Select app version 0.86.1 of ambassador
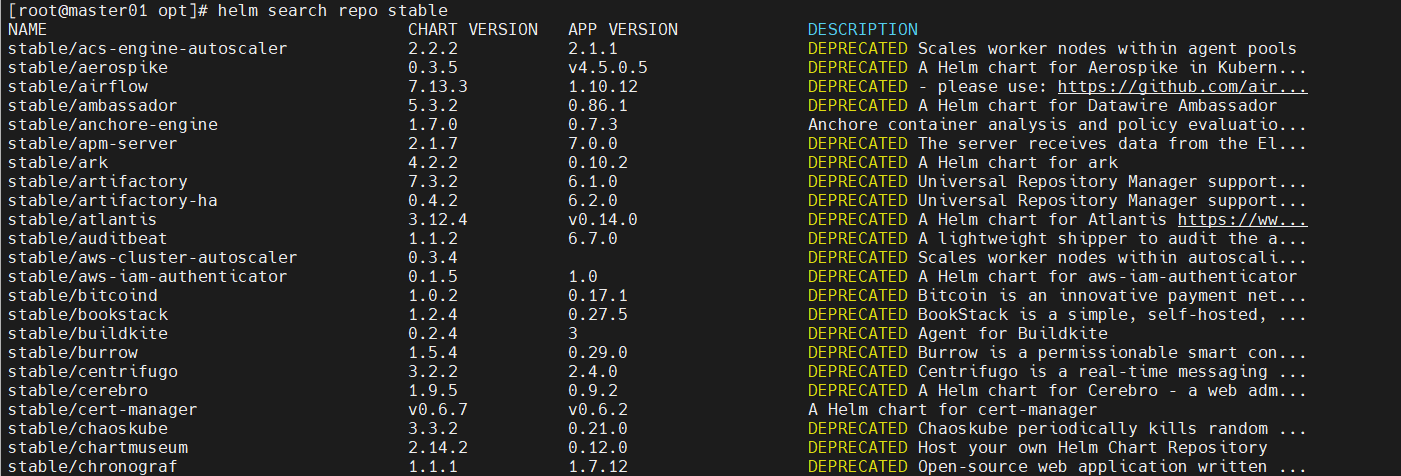Image resolution: width=1401 pixels, height=476 pixels. 598,105
